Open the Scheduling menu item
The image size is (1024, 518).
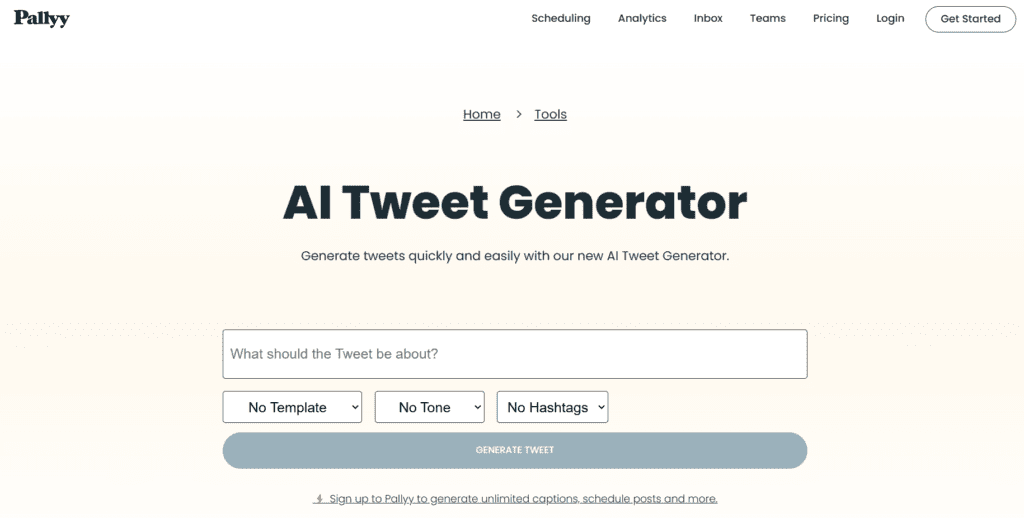pyautogui.click(x=560, y=18)
